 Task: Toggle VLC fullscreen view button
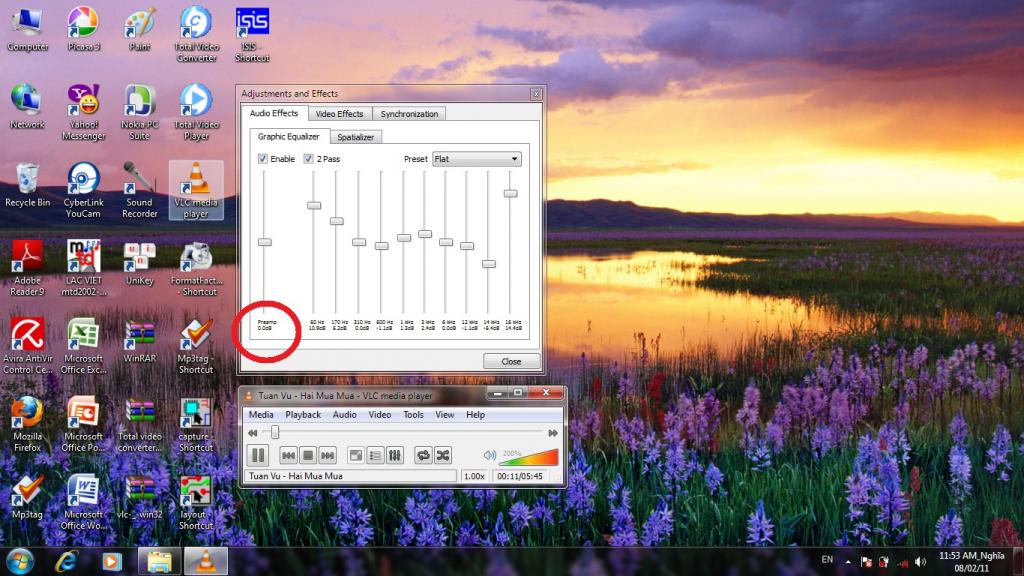click(356, 455)
